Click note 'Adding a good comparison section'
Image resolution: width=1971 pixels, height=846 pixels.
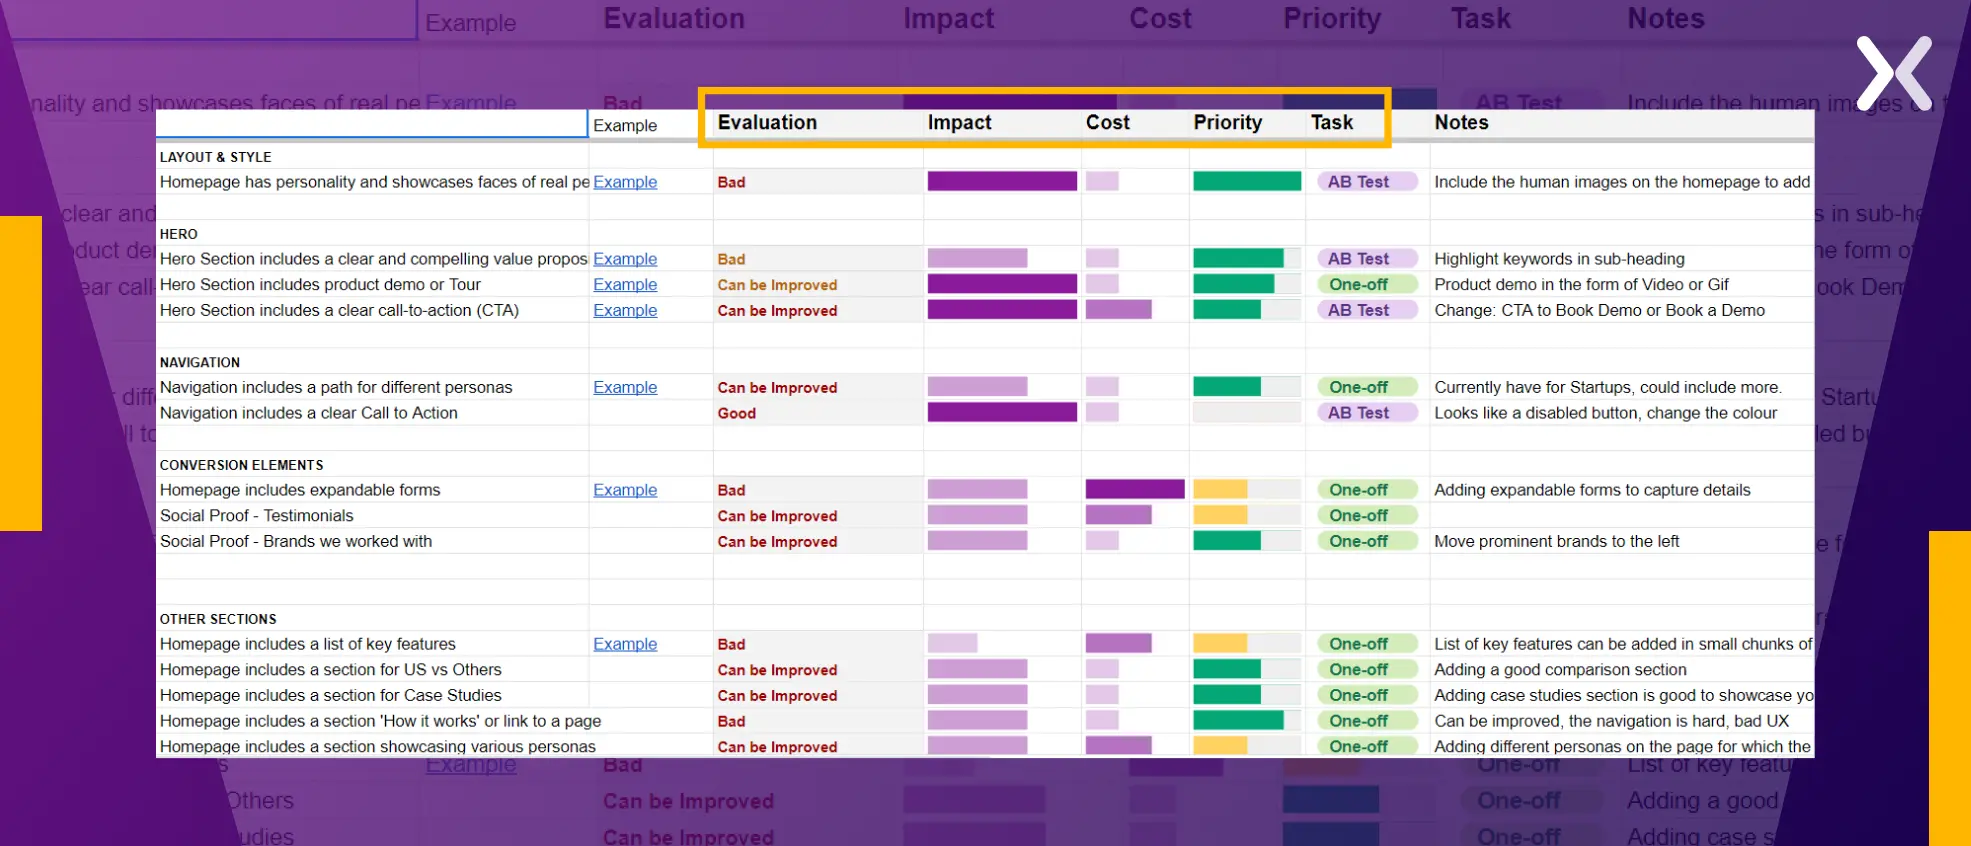click(x=1560, y=670)
